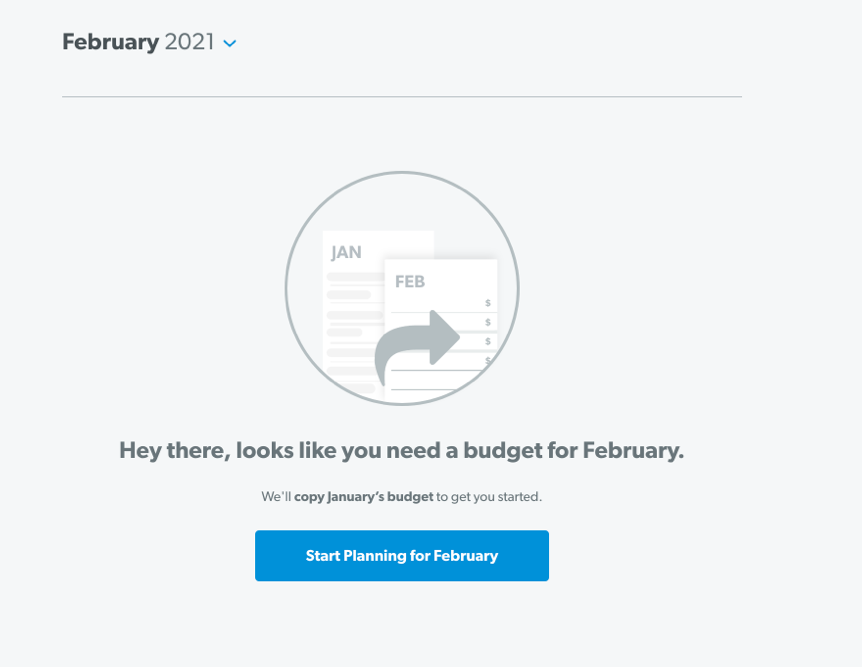The image size is (862, 667).
Task: Click the "to get you started" text
Action: tap(489, 497)
